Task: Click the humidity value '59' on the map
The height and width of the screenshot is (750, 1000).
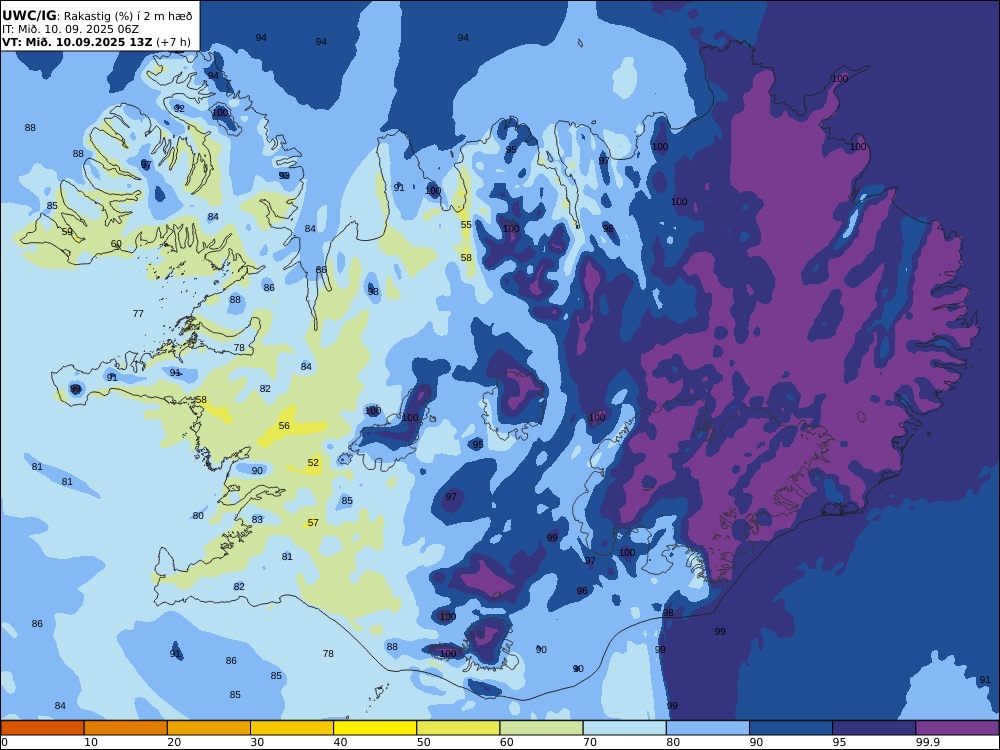Action: click(x=67, y=232)
